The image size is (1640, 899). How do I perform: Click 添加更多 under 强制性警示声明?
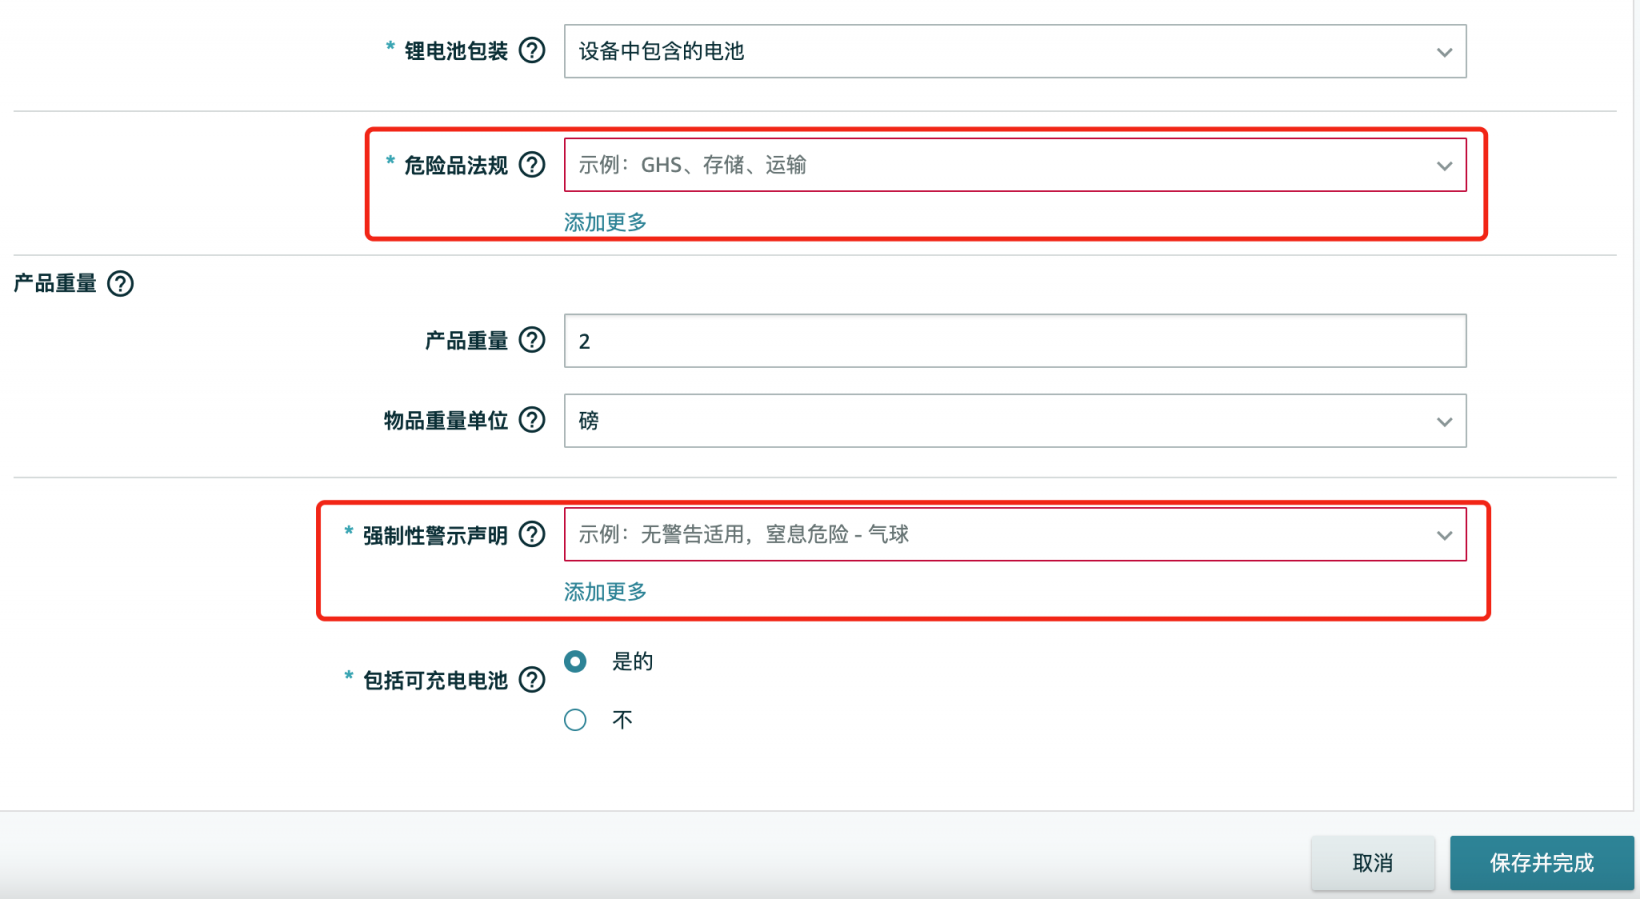[x=605, y=592]
